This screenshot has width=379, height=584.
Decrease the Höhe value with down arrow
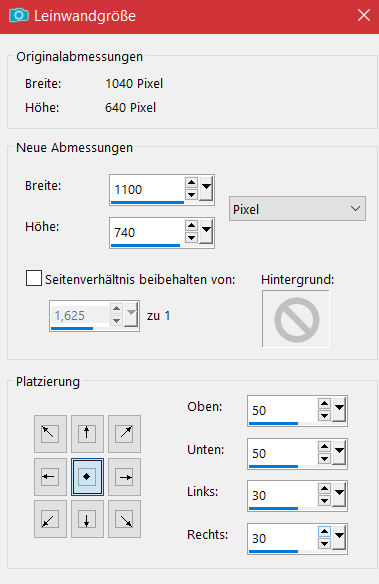point(191,238)
